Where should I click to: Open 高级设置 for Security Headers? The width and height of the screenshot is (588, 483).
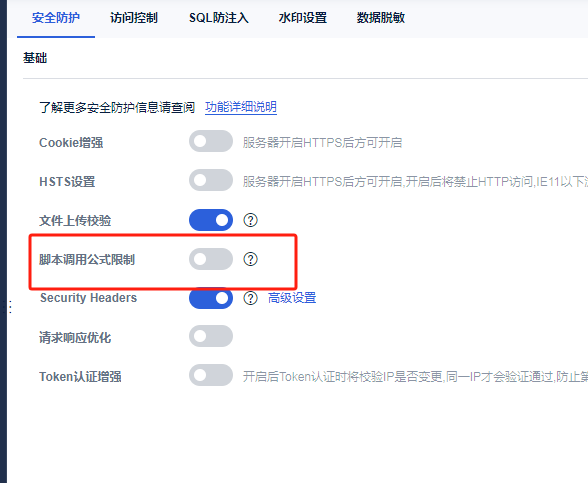(x=292, y=298)
